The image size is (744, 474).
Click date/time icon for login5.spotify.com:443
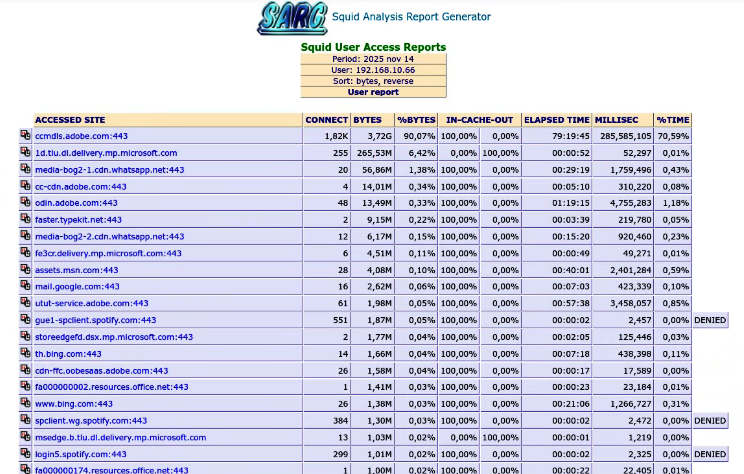(25, 454)
